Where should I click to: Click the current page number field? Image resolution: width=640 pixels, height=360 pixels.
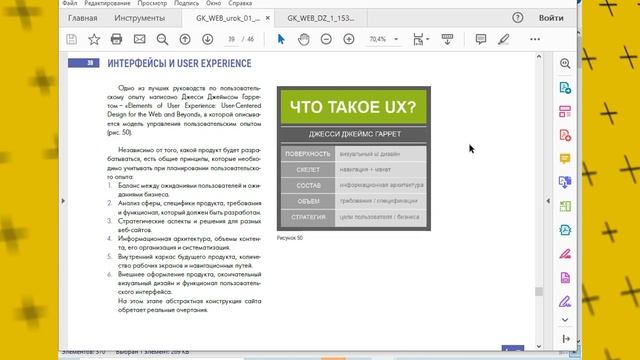[x=231, y=39]
